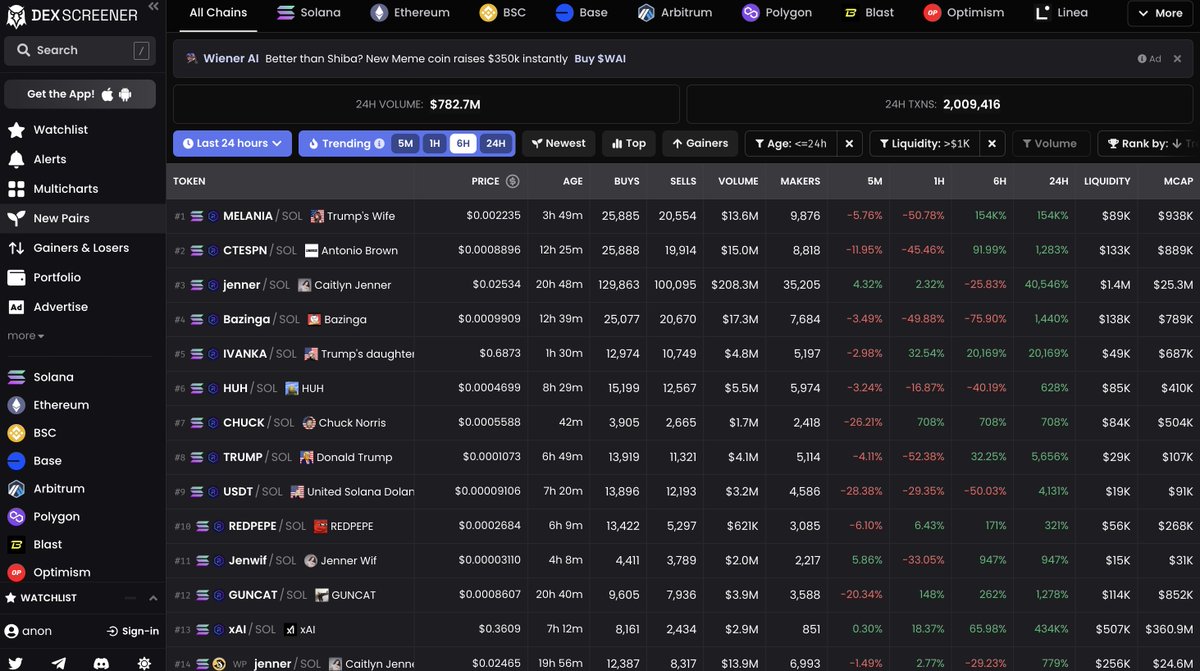Viewport: 1200px width, 671px height.
Task: Switch to Base chain tab
Action: click(581, 13)
